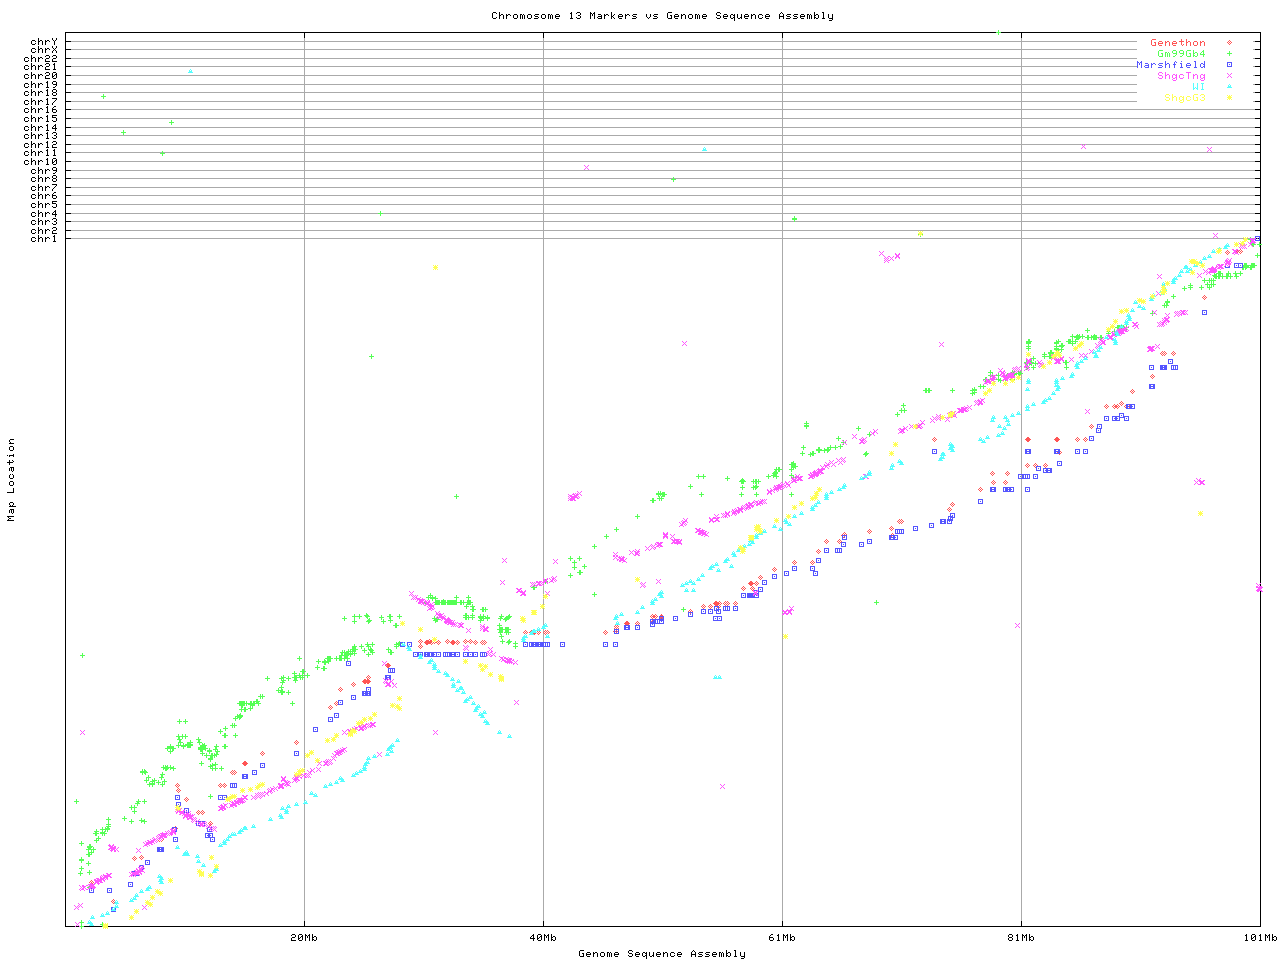The width and height of the screenshot is (1280, 960).
Task: Click the 61Mb x-axis tick label
Action: pos(782,938)
